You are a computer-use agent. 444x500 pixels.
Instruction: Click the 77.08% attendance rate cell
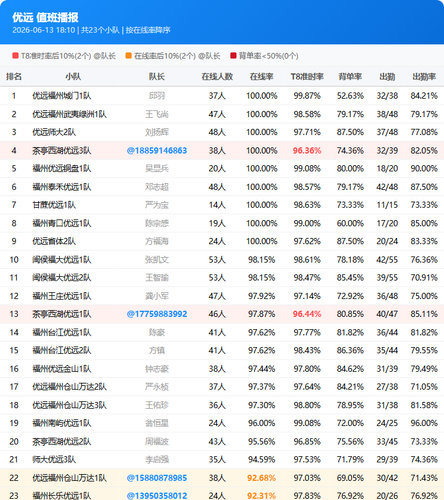click(424, 132)
